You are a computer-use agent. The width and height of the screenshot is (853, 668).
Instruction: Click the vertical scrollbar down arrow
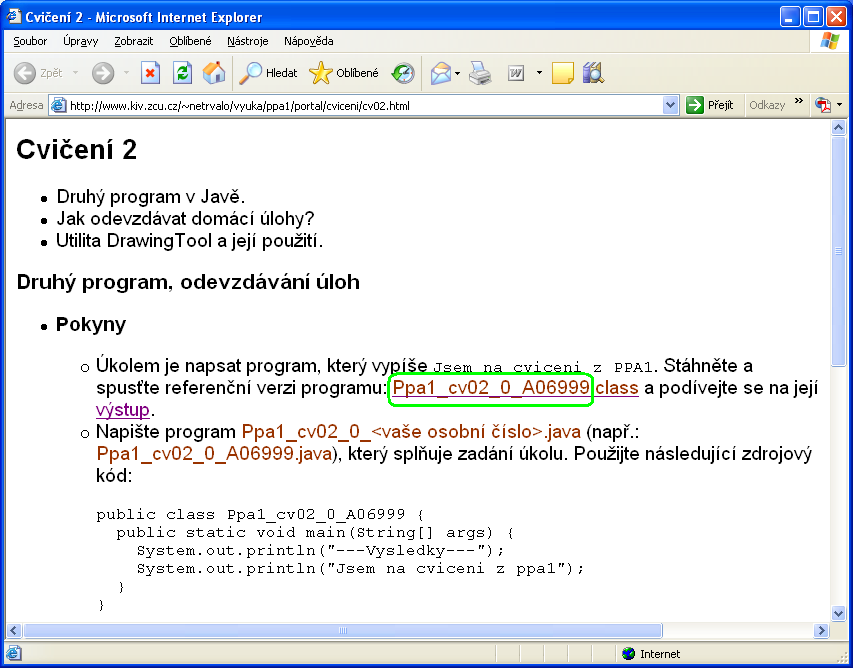click(x=838, y=613)
